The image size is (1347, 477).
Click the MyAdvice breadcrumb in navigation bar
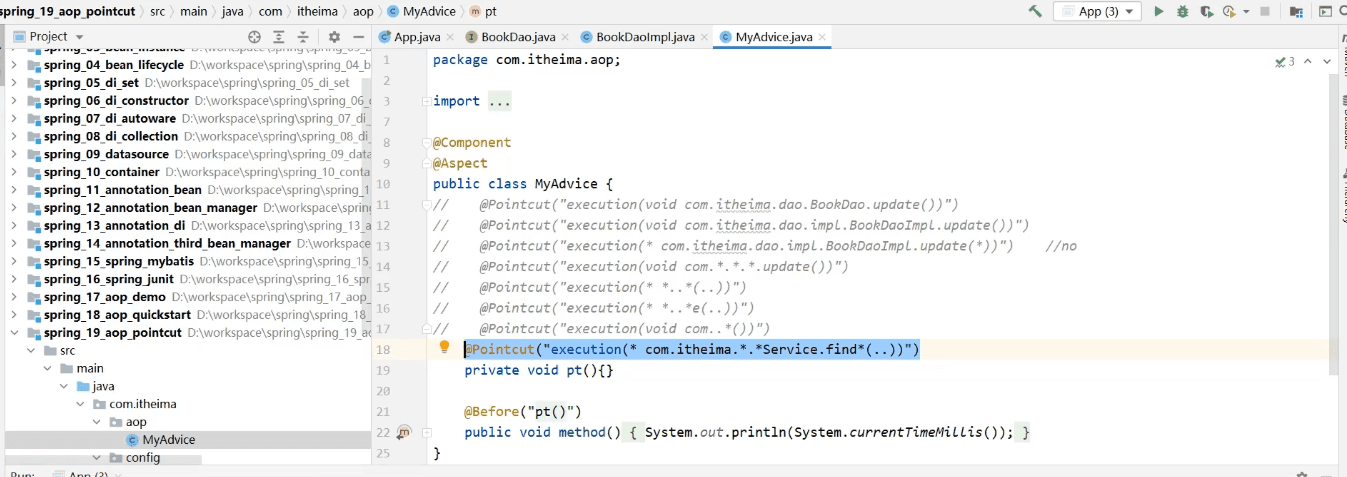429,11
